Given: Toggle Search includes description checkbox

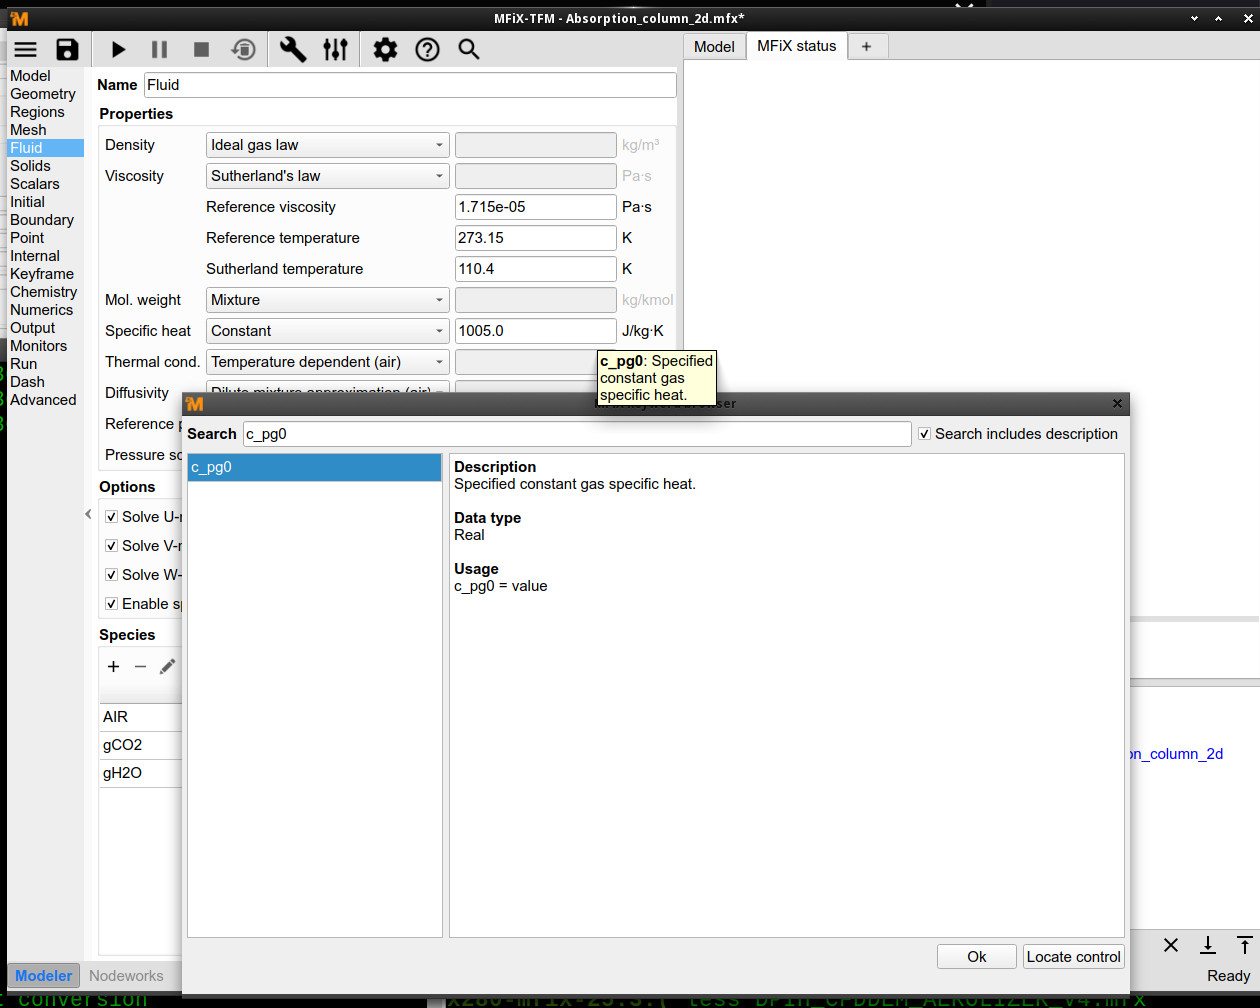Looking at the screenshot, I should click(925, 434).
